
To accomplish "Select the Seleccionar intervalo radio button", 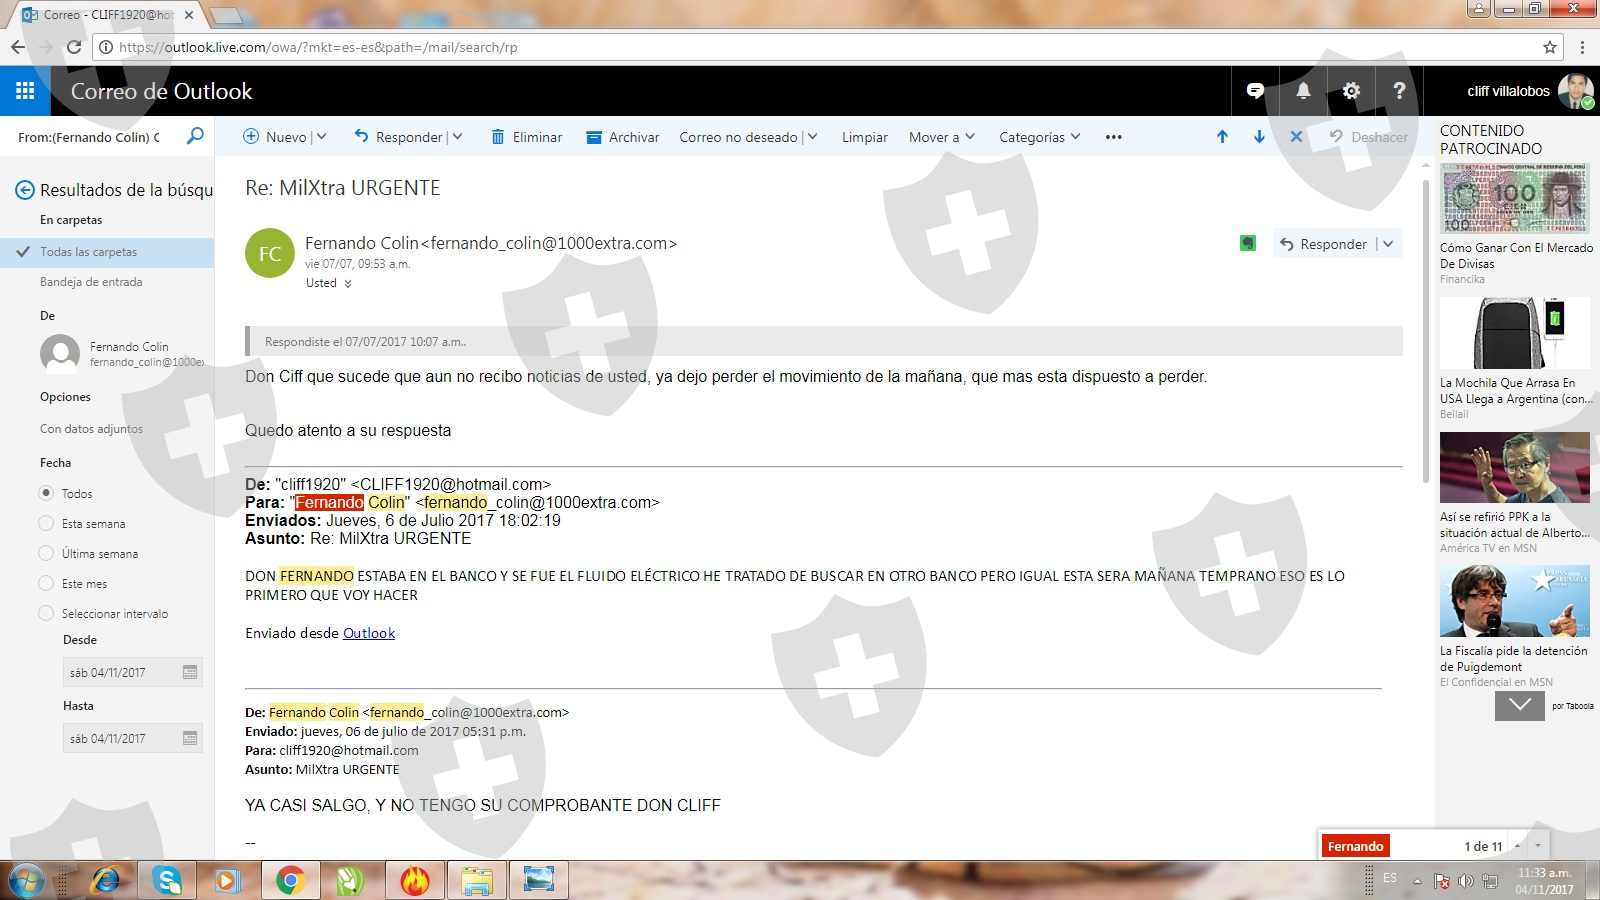I will pyautogui.click(x=46, y=613).
